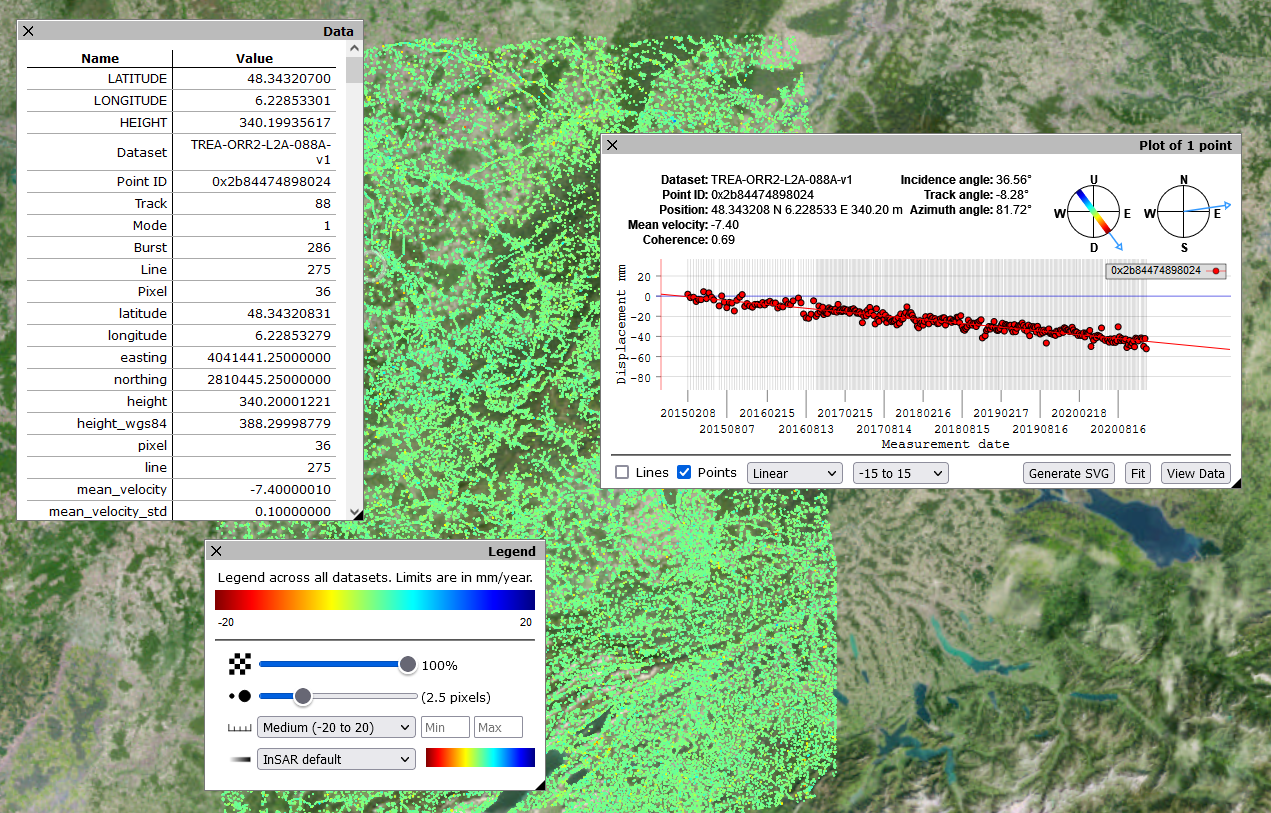The image size is (1271, 813).
Task: Open the Linear fit type dropdown
Action: 795,473
